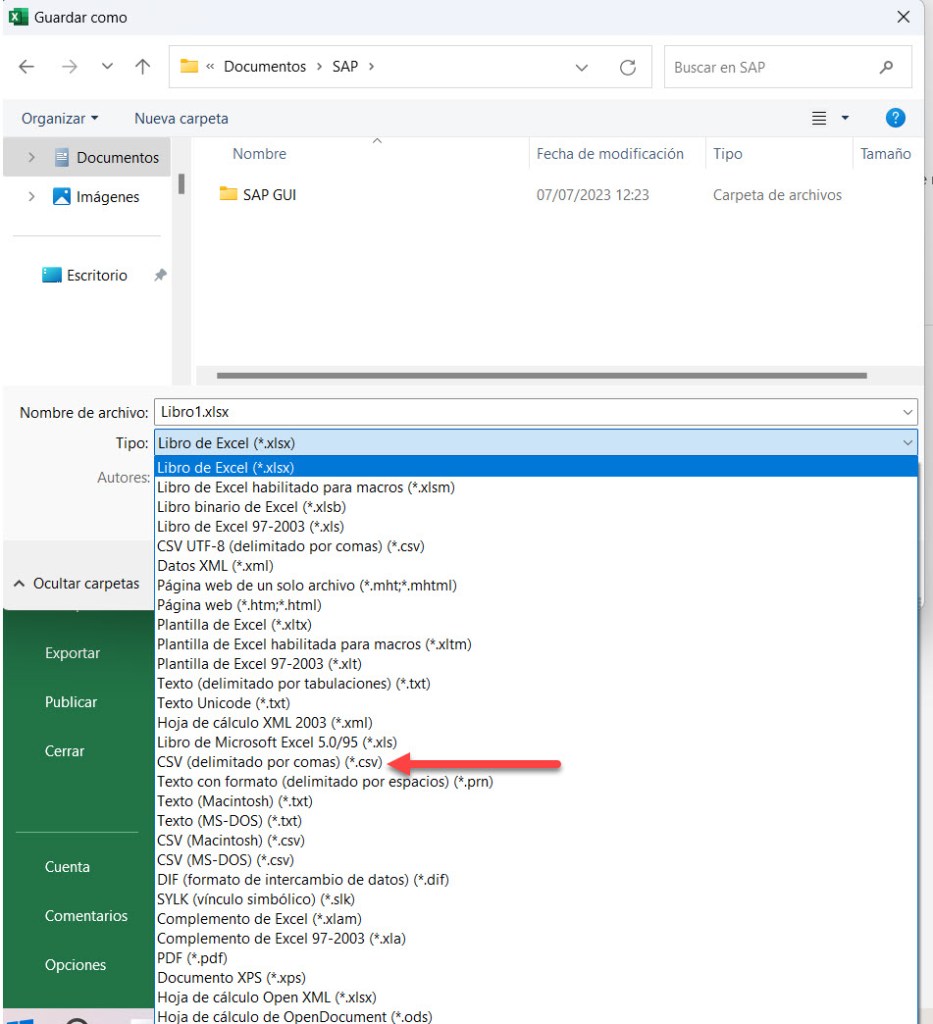Viewport: 933px width, 1024px height.
Task: Expand the Imágenes tree node
Action: (32, 197)
